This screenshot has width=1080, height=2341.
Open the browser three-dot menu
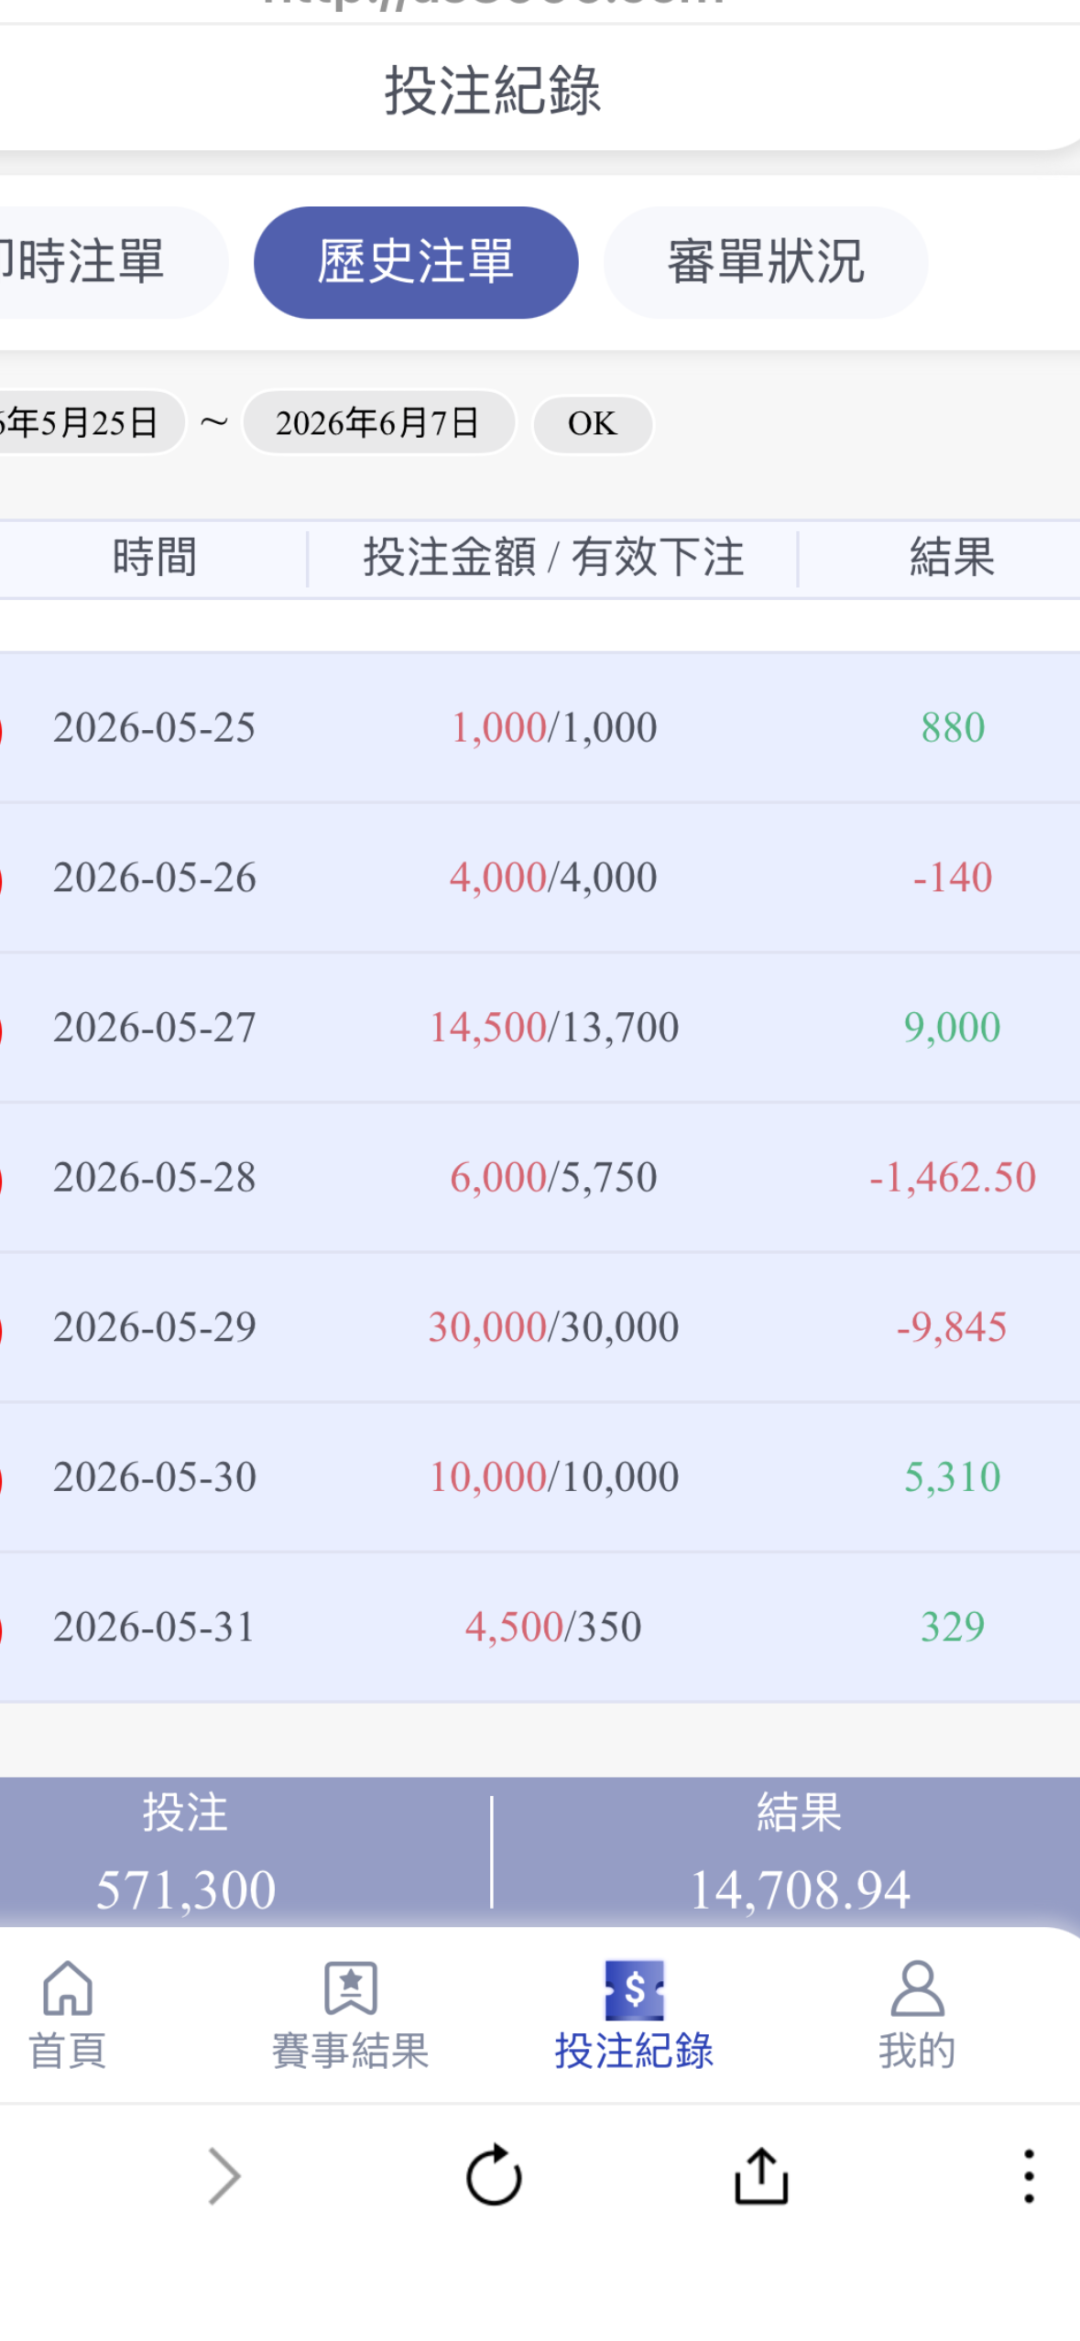[1029, 2175]
